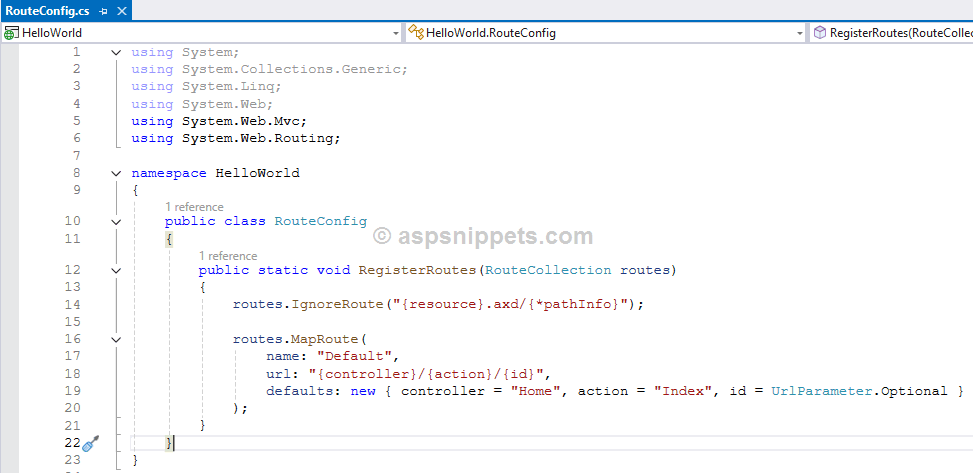Click line number 14 in the margin
973x473 pixels.
pyautogui.click(x=73, y=304)
